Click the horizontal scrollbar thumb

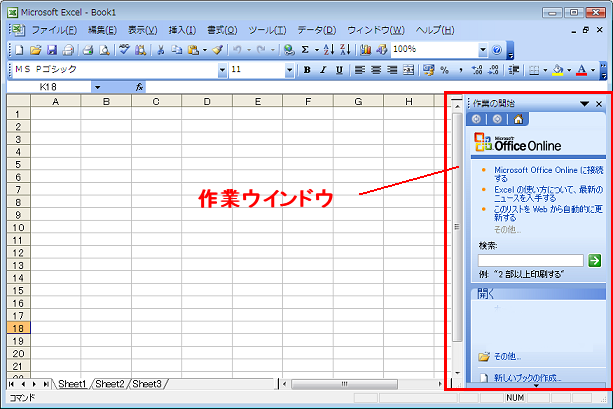click(x=344, y=384)
